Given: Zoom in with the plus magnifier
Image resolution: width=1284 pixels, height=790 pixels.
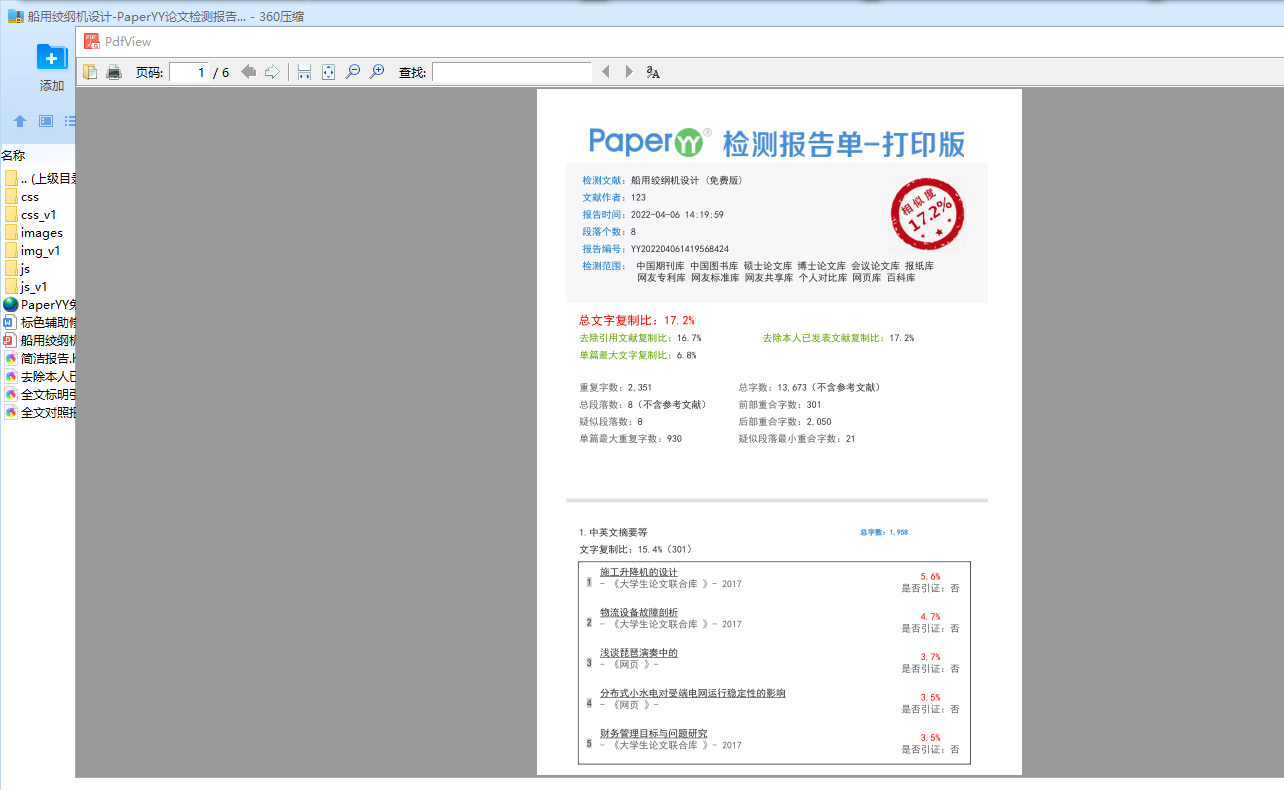Looking at the screenshot, I should (377, 72).
